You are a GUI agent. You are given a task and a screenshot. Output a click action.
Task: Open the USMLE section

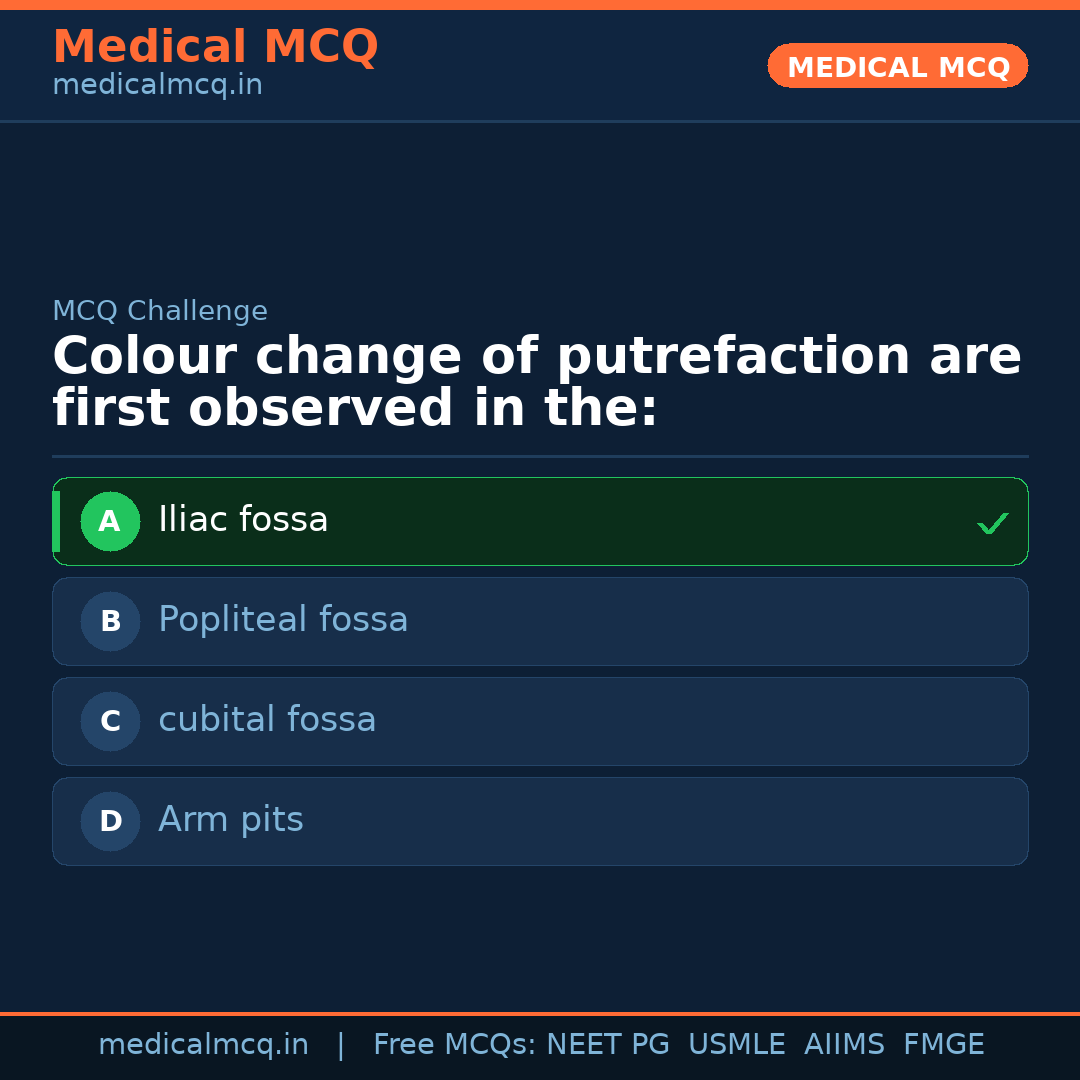737,1043
